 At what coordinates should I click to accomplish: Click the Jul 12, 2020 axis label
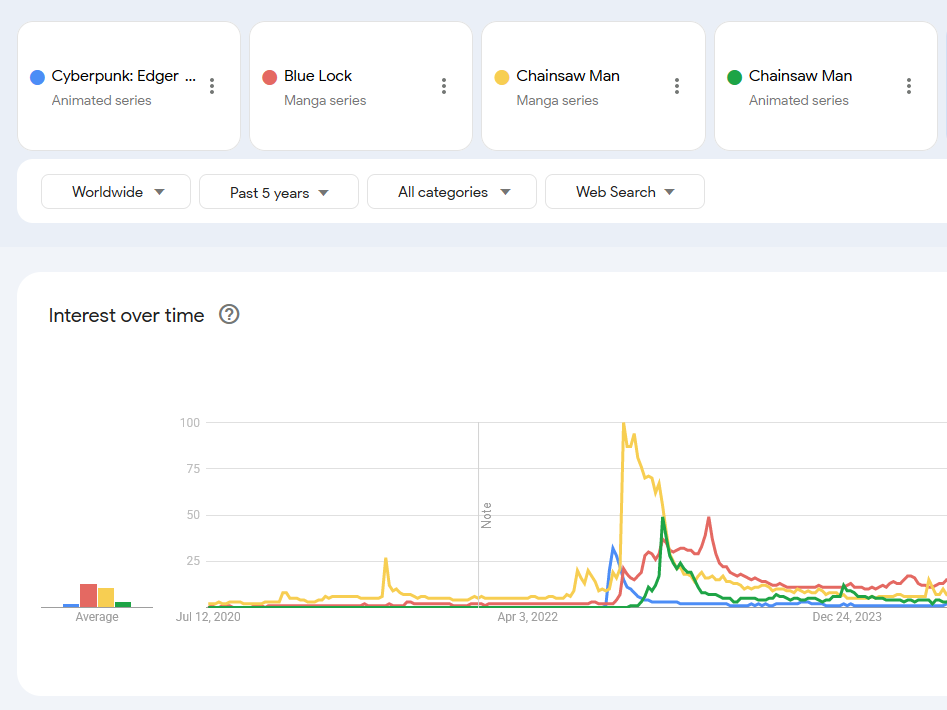208,616
